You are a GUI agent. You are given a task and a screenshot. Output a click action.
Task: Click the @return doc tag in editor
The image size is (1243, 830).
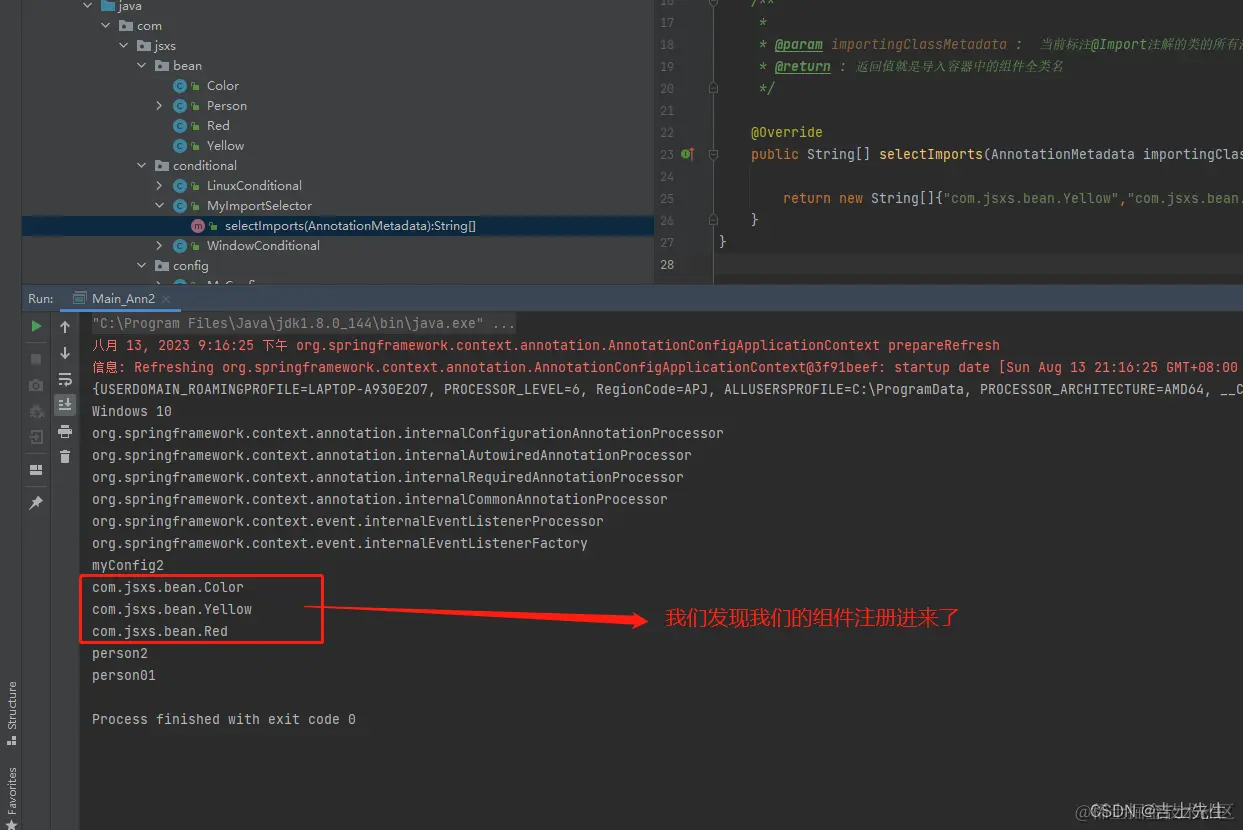[x=803, y=66]
